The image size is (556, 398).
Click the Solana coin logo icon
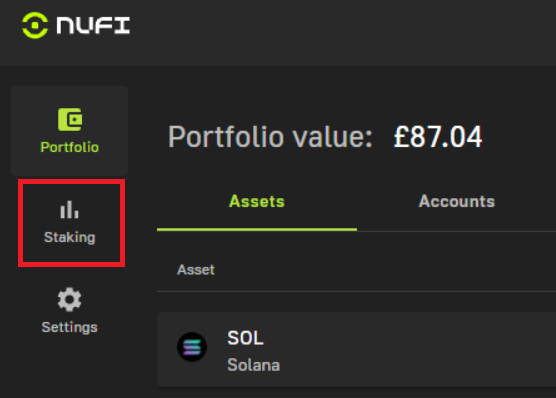[x=192, y=347]
